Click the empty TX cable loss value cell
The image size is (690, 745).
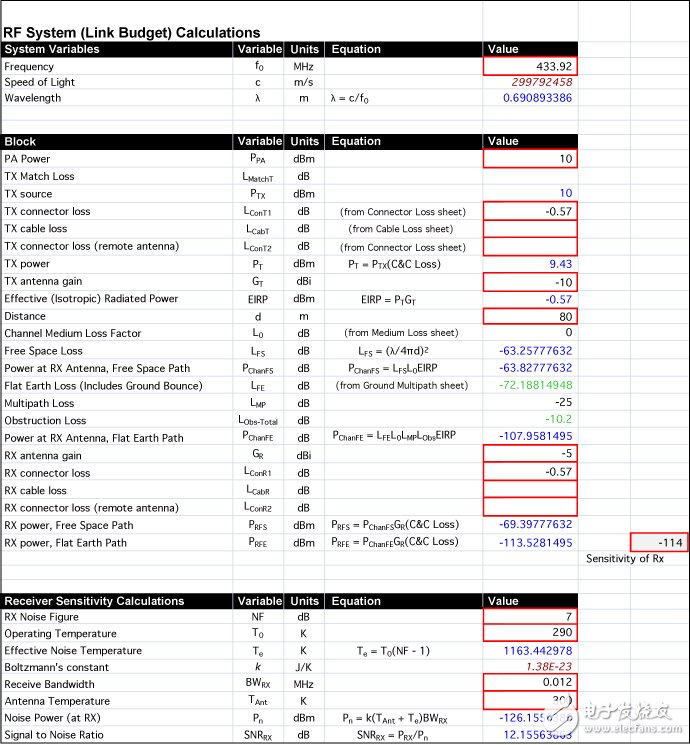530,228
